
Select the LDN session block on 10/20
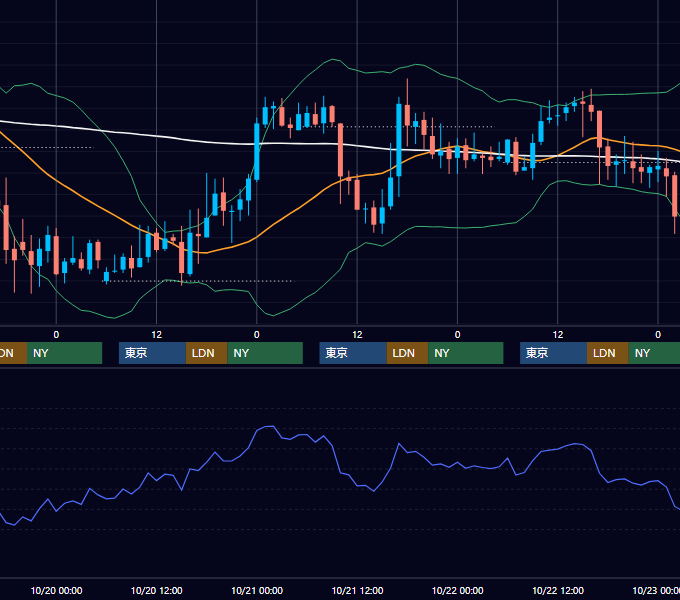(206, 353)
